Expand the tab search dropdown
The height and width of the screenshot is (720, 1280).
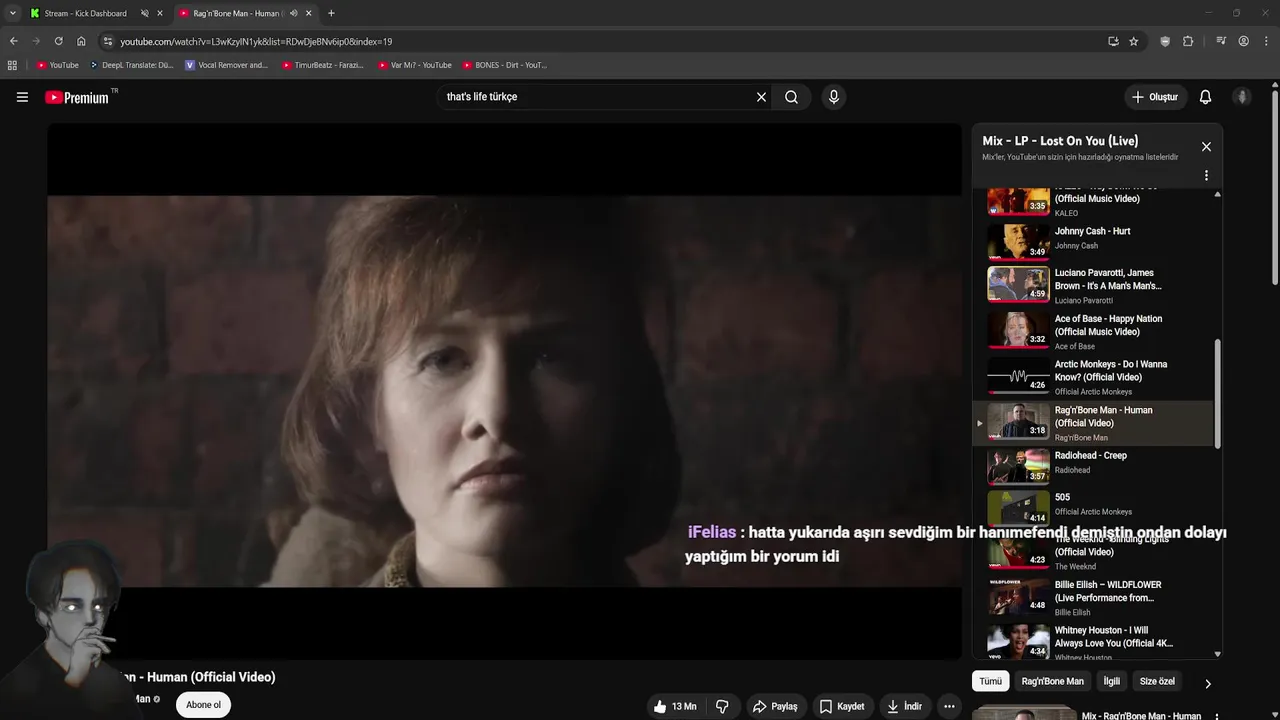click(x=12, y=13)
